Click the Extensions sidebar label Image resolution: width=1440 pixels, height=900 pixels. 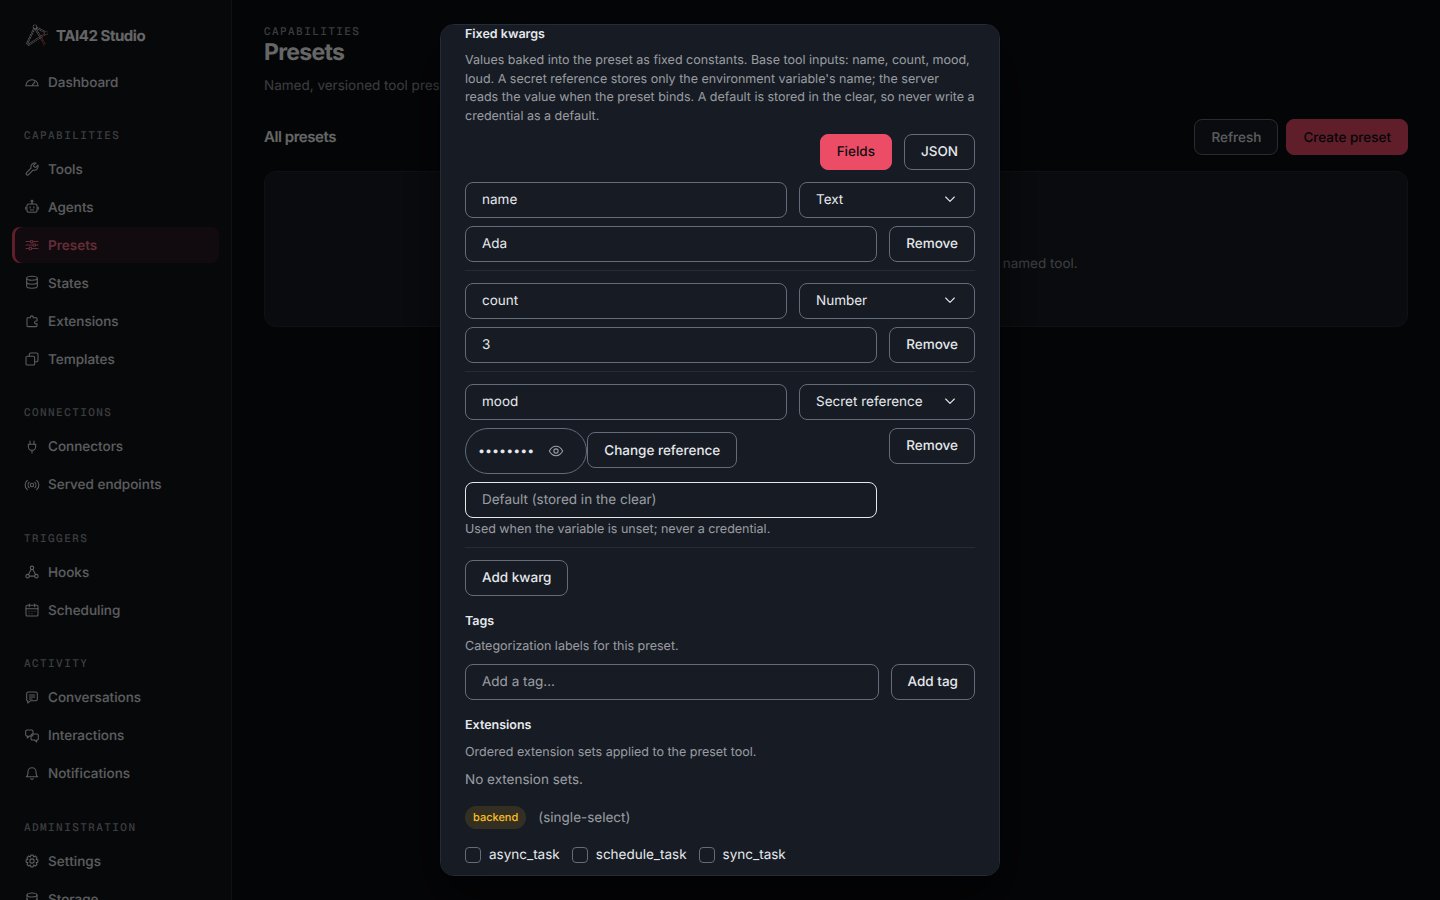pyautogui.click(x=83, y=322)
